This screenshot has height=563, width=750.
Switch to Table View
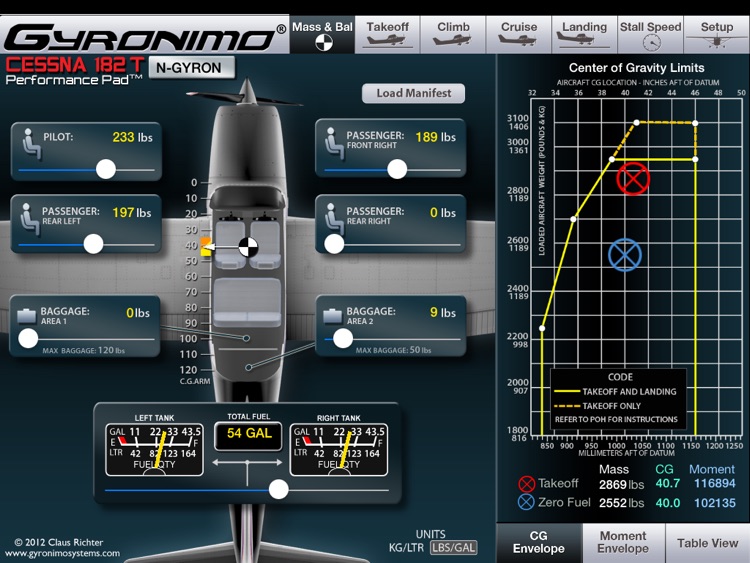pyautogui.click(x=707, y=542)
